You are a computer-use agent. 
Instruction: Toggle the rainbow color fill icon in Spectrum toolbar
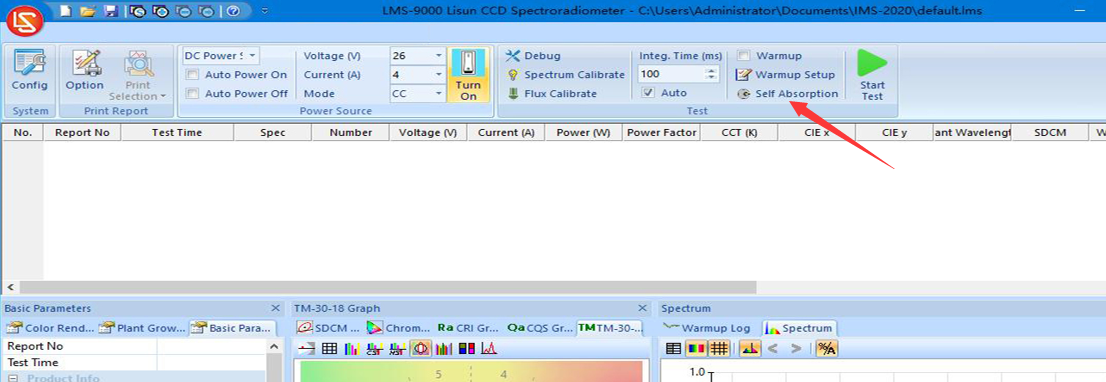click(696, 348)
